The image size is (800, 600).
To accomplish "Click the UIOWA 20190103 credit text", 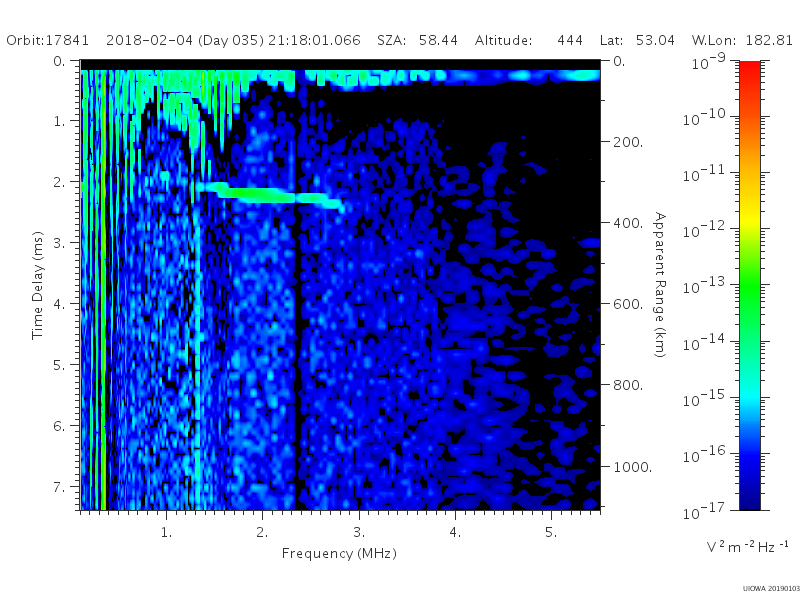I will (771, 589).
